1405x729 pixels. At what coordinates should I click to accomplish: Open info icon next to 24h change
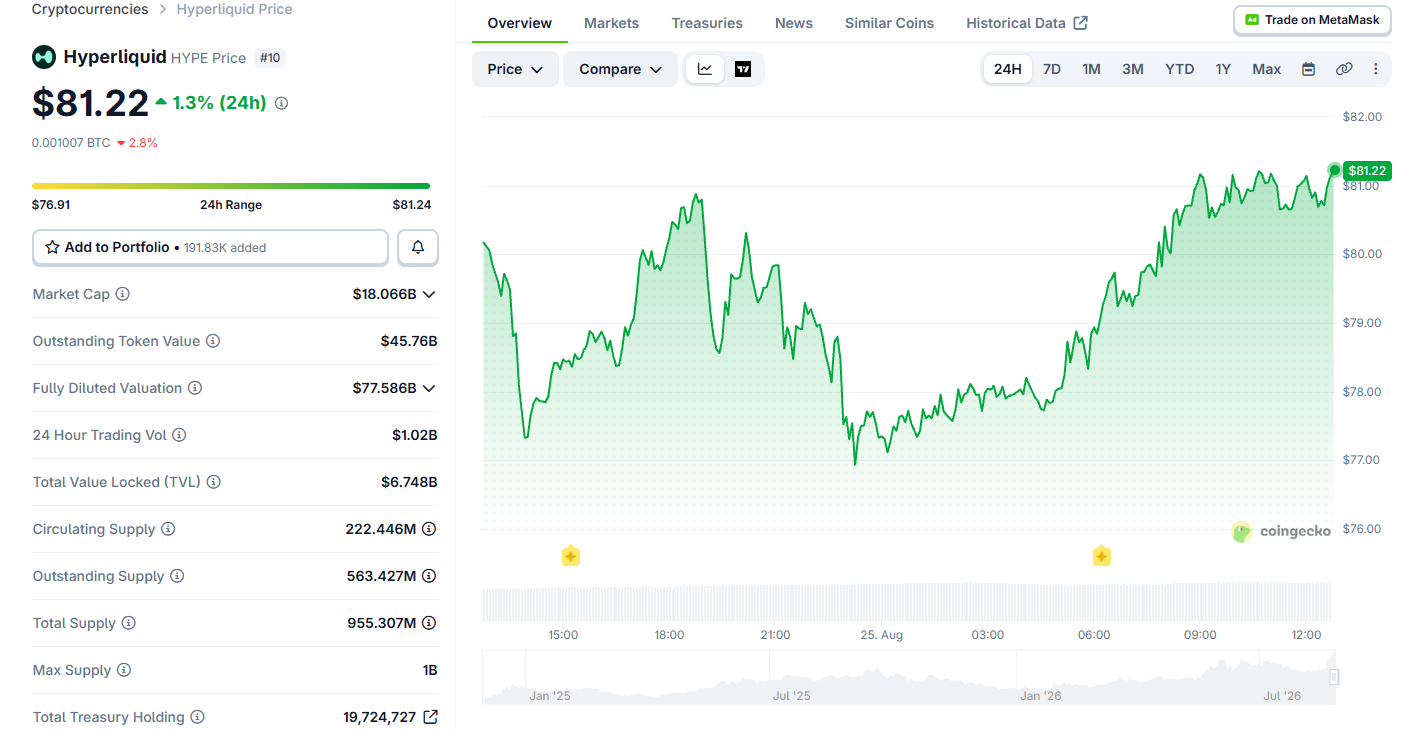pyautogui.click(x=281, y=103)
